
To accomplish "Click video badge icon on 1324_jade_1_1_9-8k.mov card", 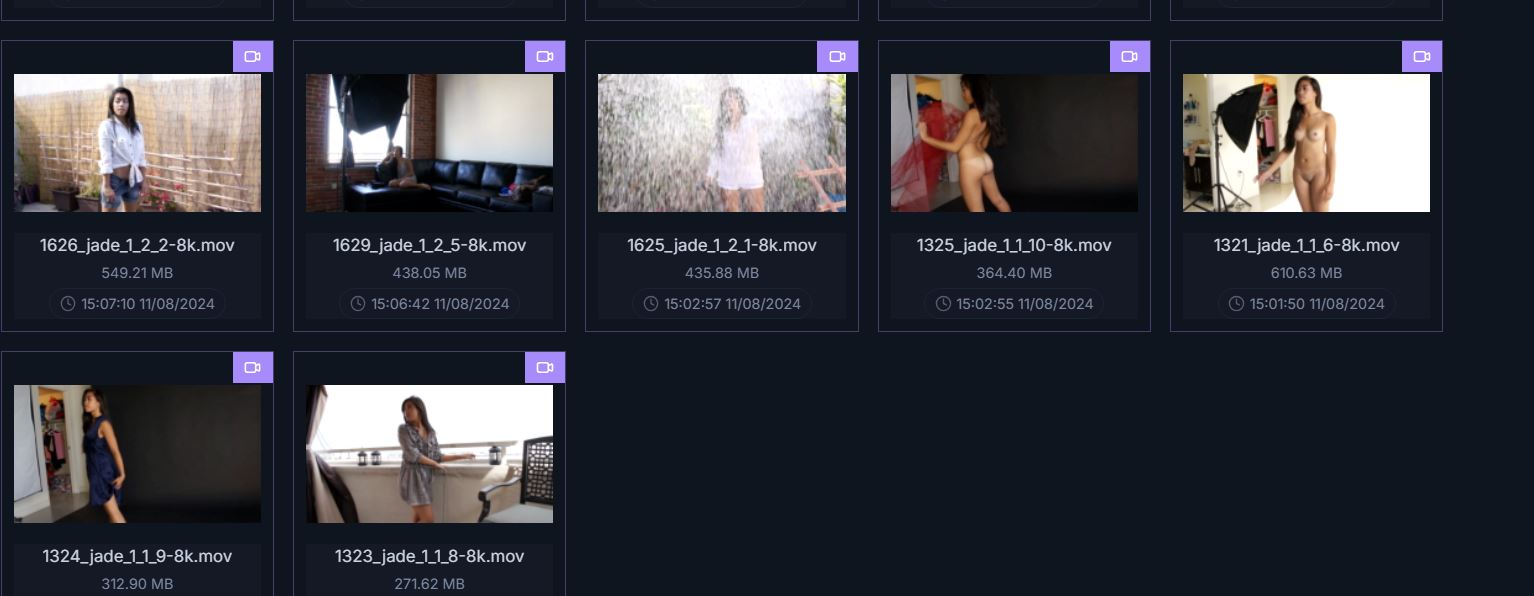I will coord(253,368).
